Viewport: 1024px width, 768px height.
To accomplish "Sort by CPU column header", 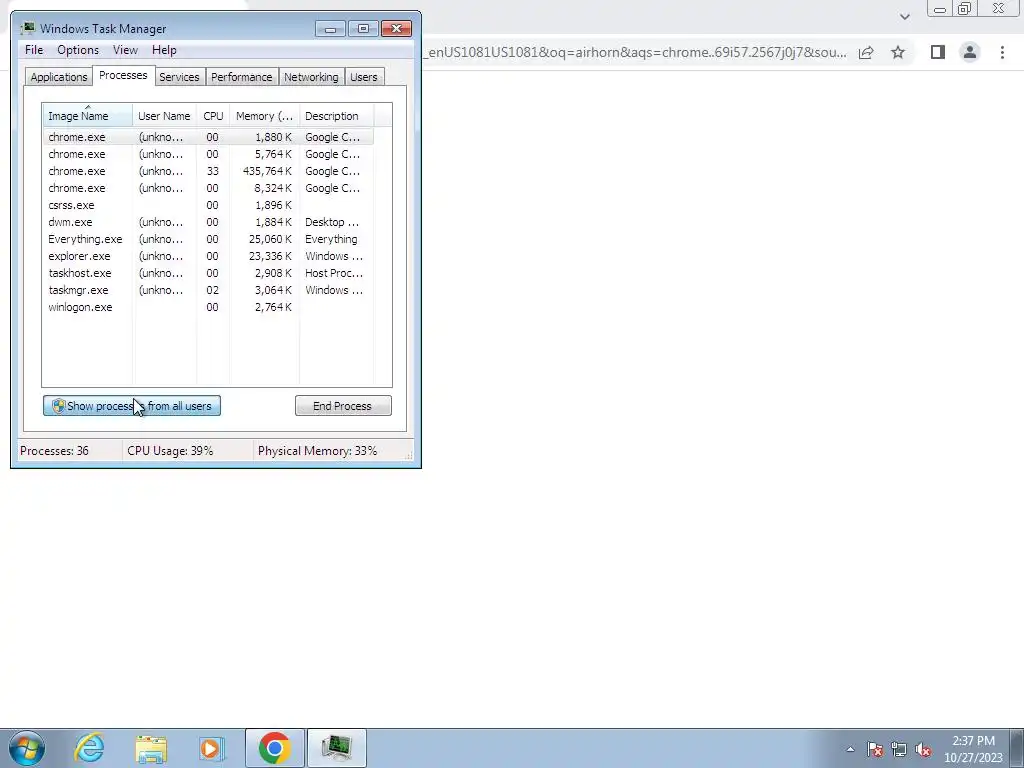I will [213, 116].
